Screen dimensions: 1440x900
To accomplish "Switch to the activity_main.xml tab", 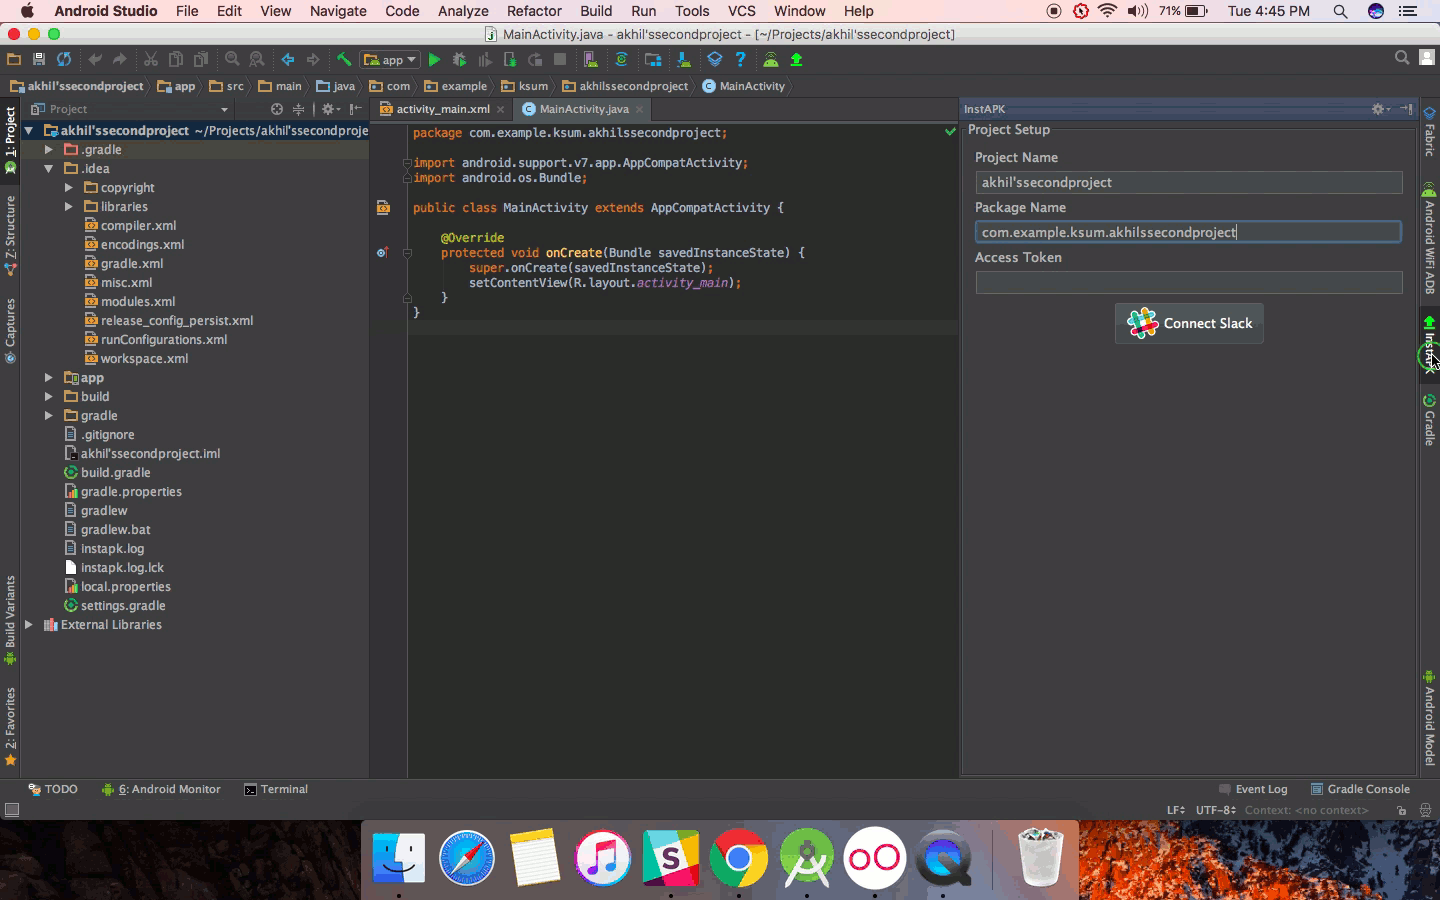I will pos(442,109).
